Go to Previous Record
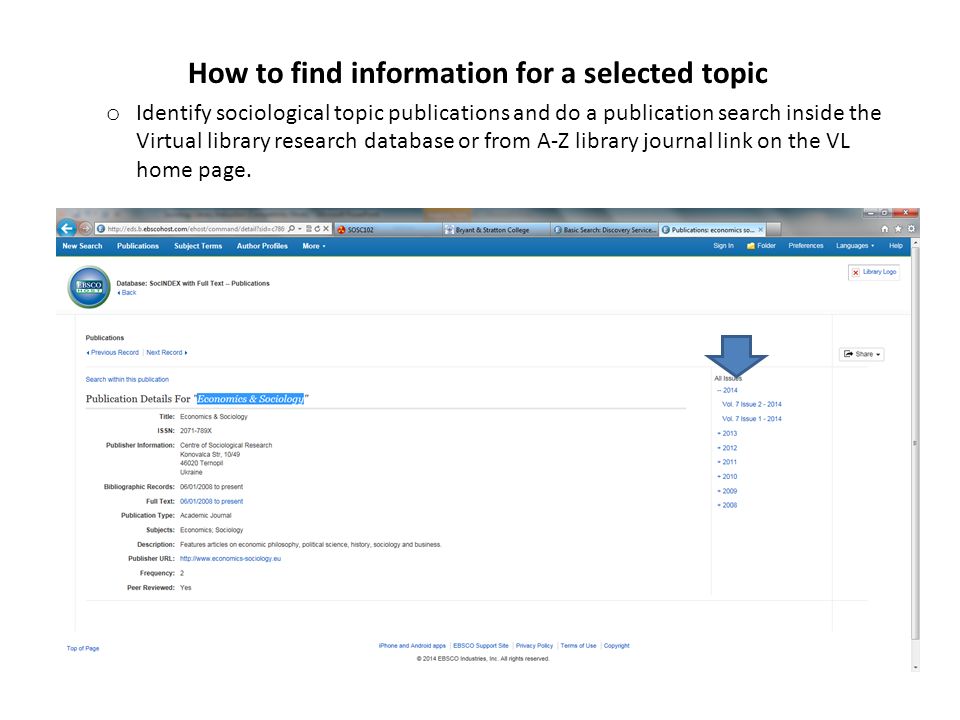Screen dimensions: 960x720 tap(113, 353)
